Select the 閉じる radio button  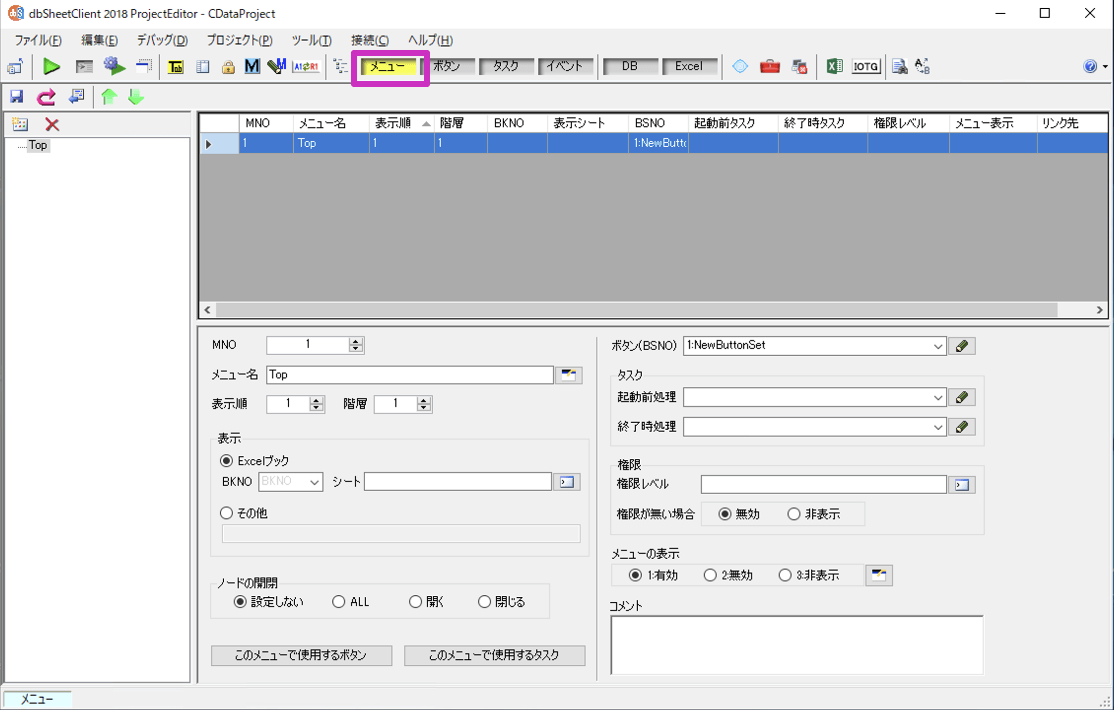click(485, 602)
